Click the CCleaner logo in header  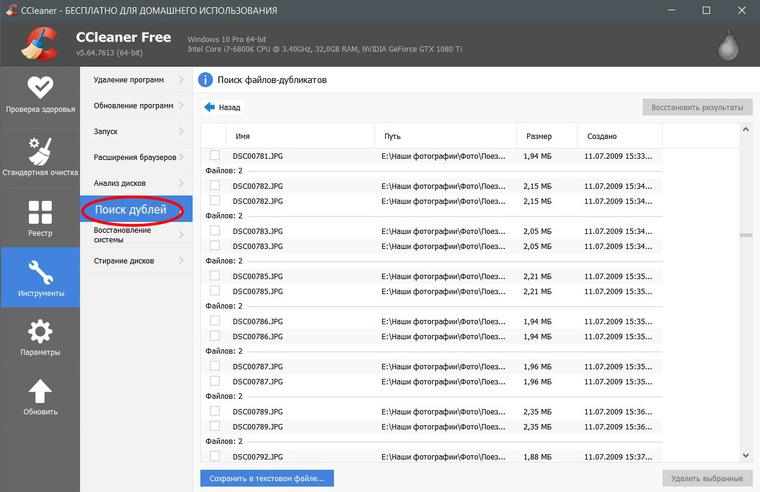coord(40,45)
